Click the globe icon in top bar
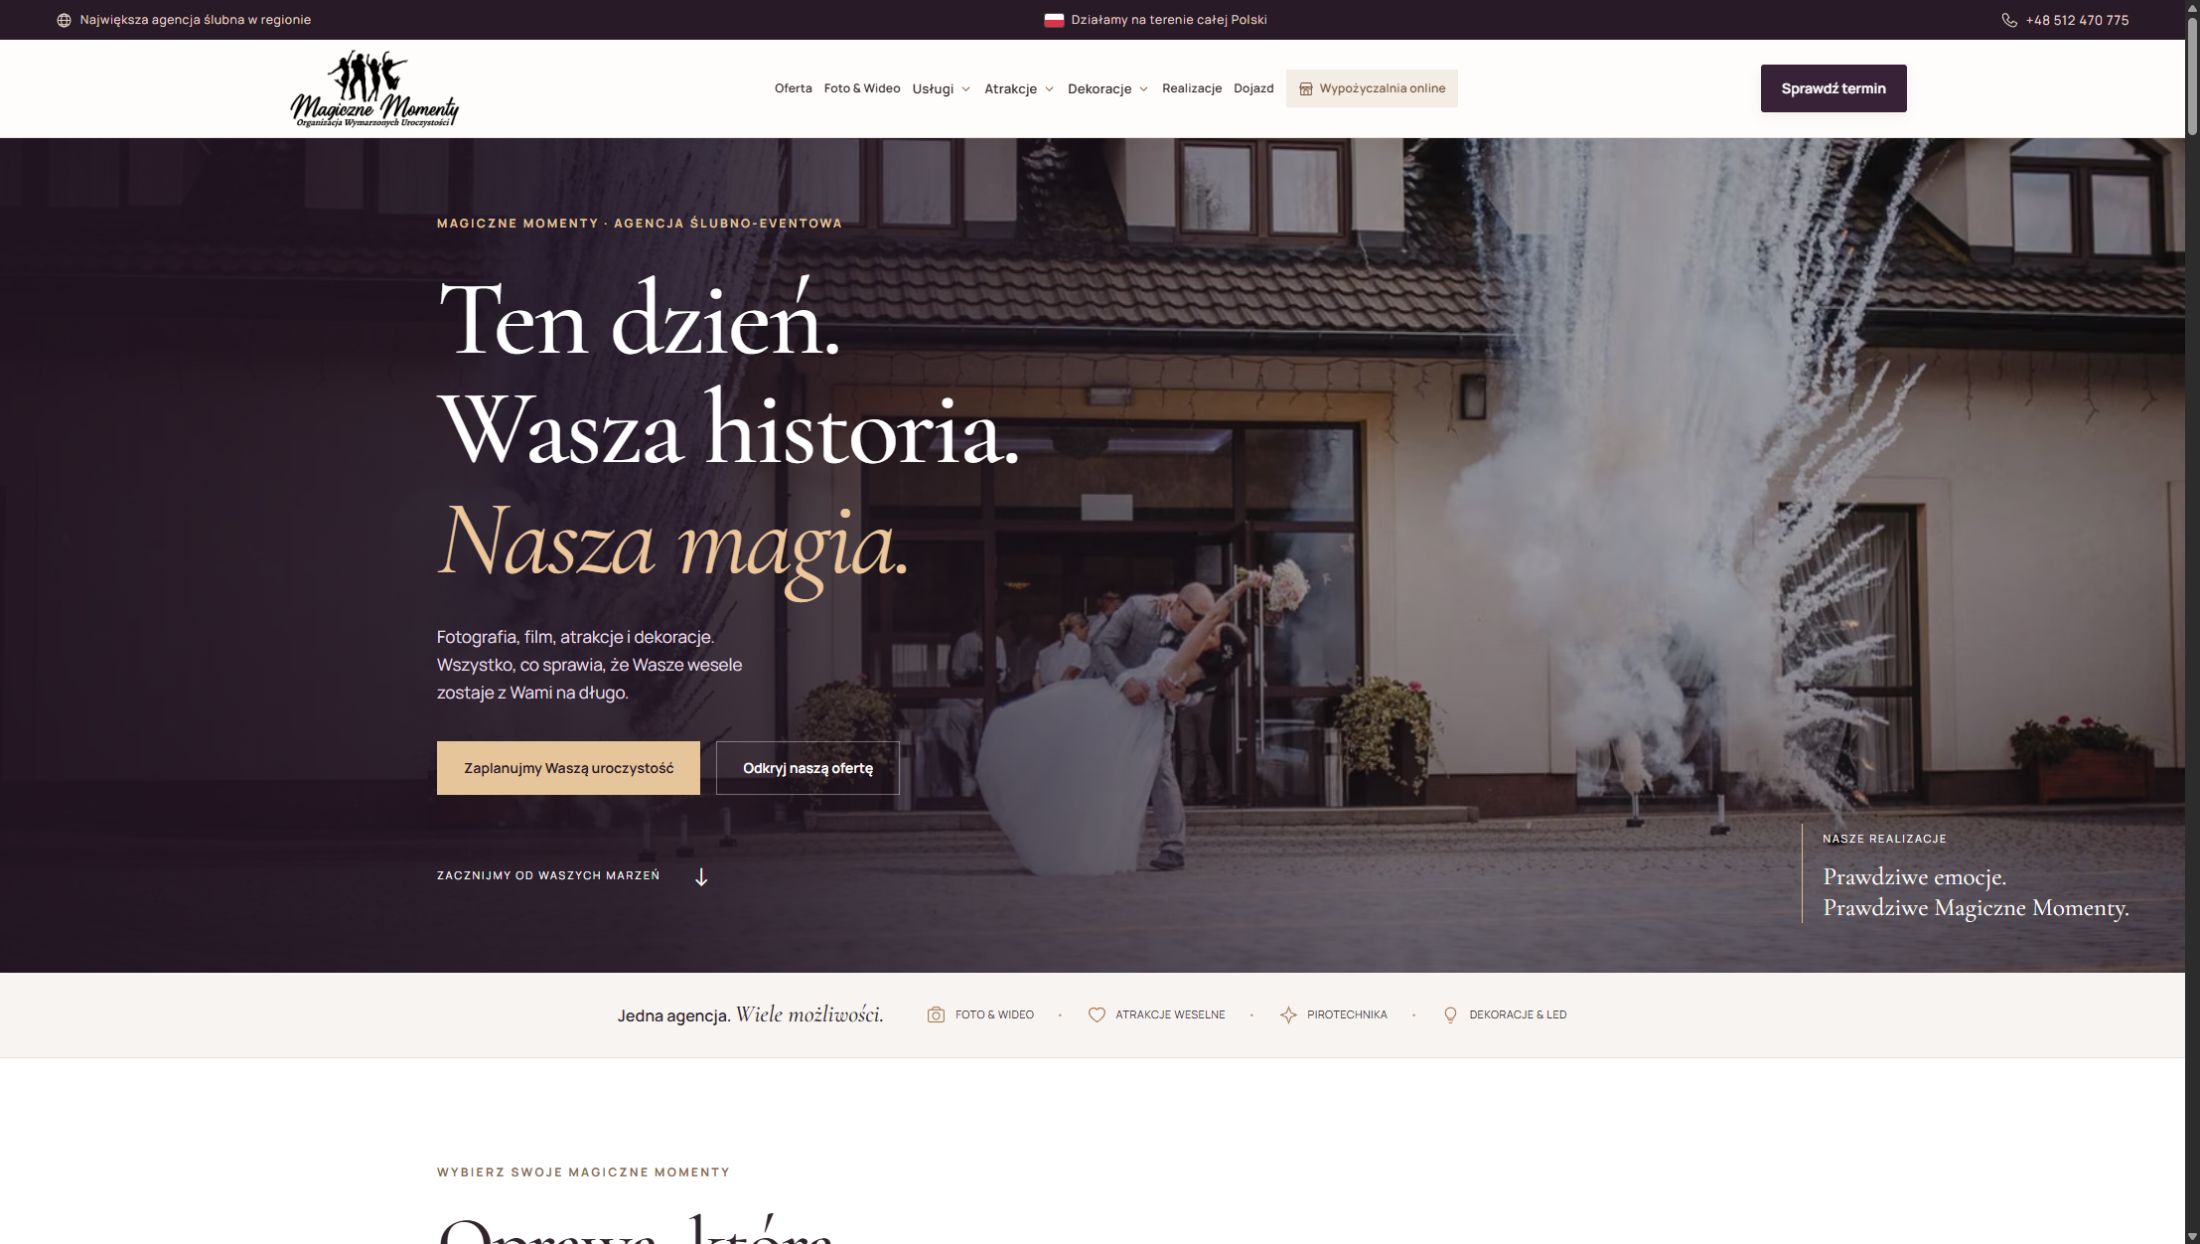The image size is (2200, 1244). pyautogui.click(x=64, y=20)
